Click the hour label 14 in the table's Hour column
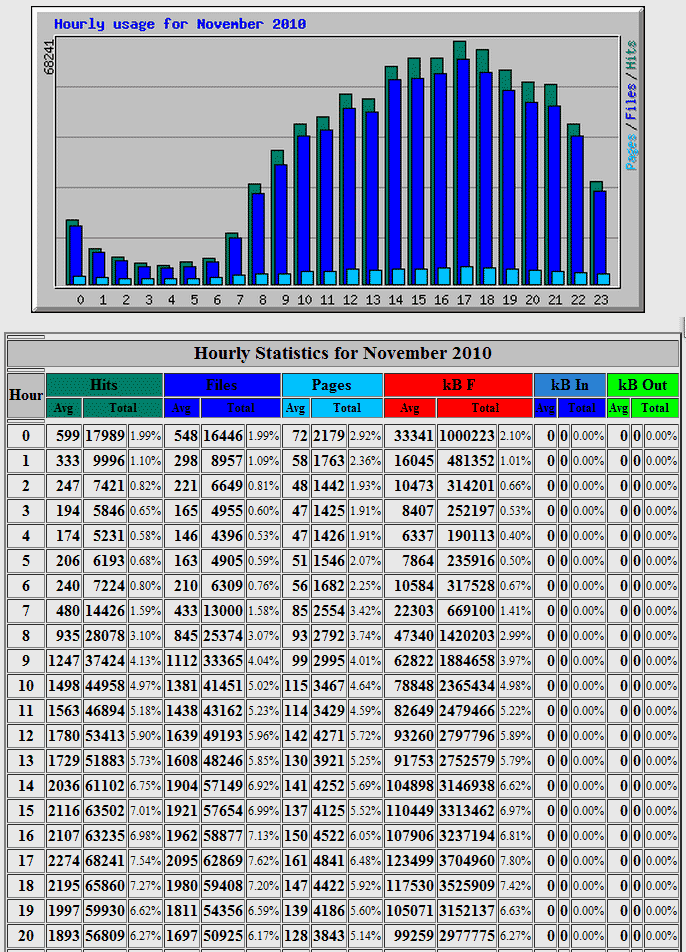Image resolution: width=686 pixels, height=952 pixels. coord(26,786)
